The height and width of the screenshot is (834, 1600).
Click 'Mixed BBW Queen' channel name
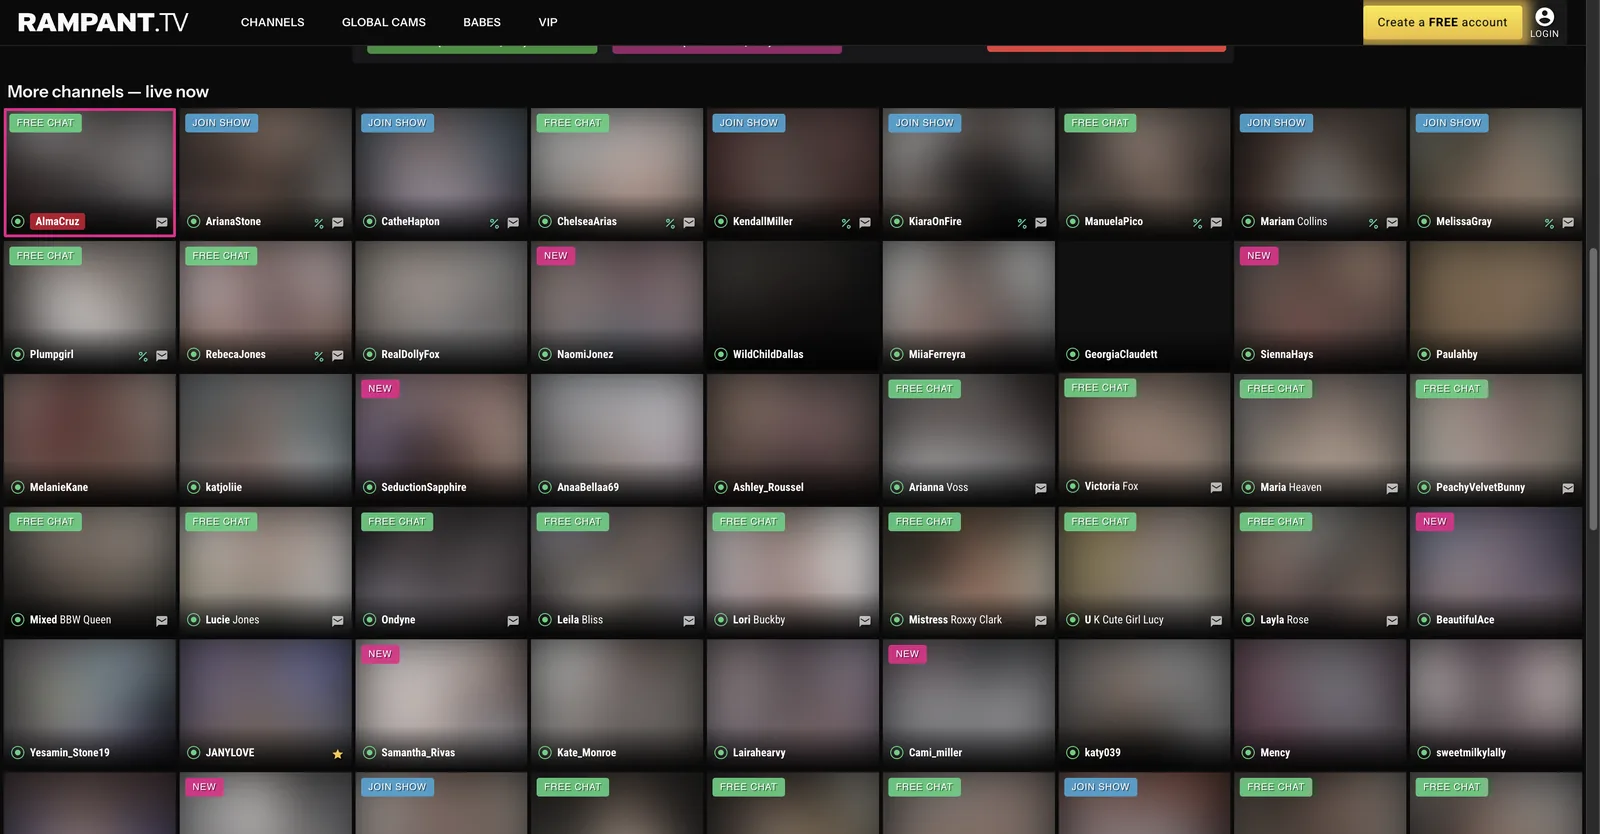[x=70, y=620]
